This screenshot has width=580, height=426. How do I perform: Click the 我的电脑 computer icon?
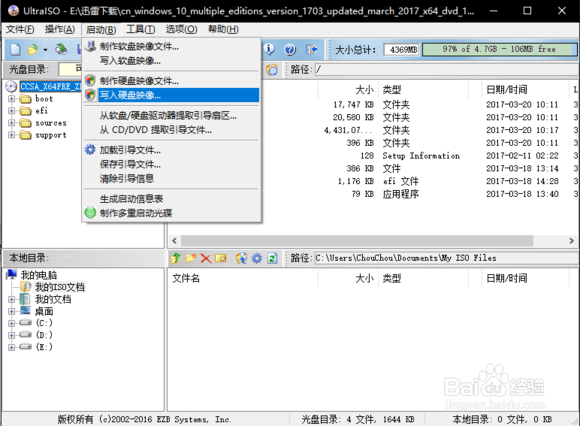[x=12, y=274]
